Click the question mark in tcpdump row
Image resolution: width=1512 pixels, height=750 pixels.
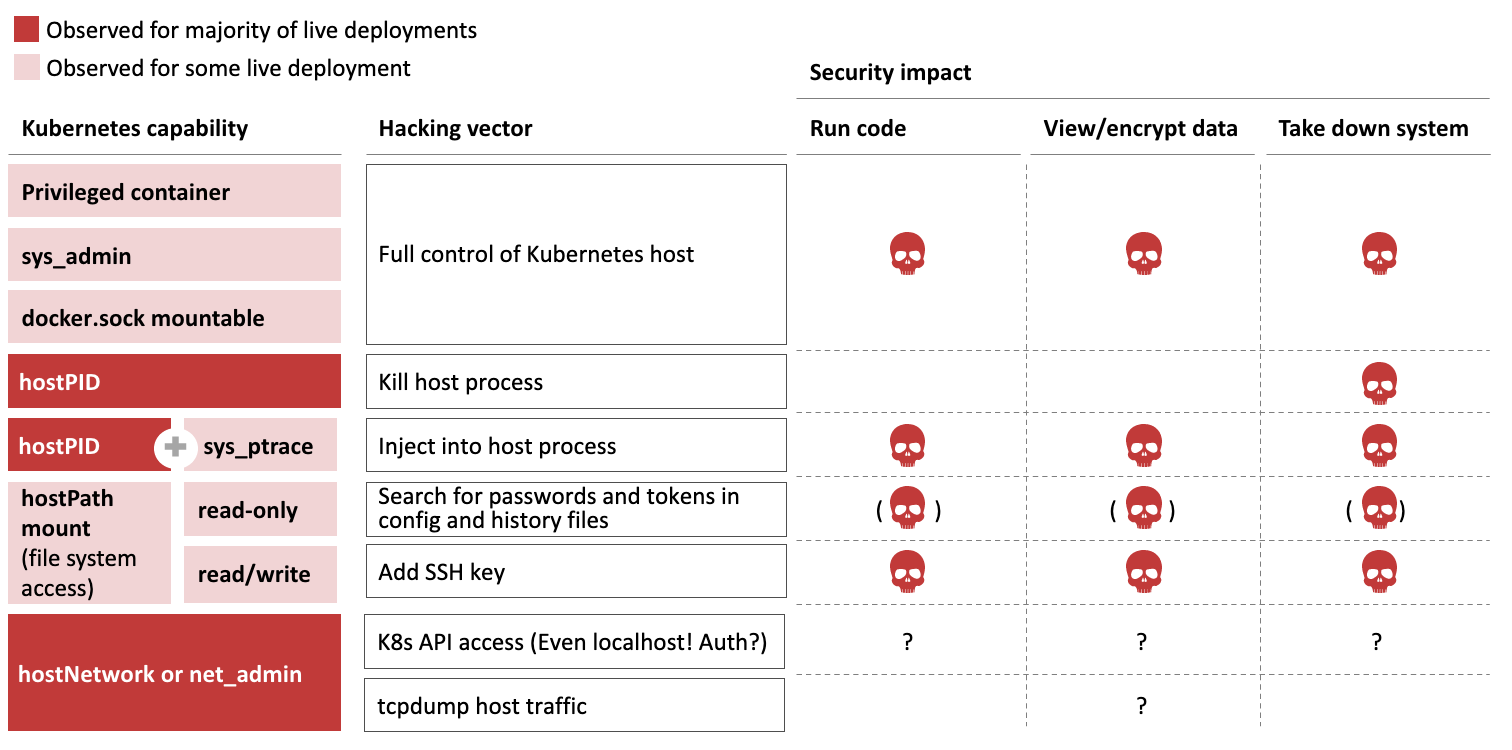coord(1141,706)
